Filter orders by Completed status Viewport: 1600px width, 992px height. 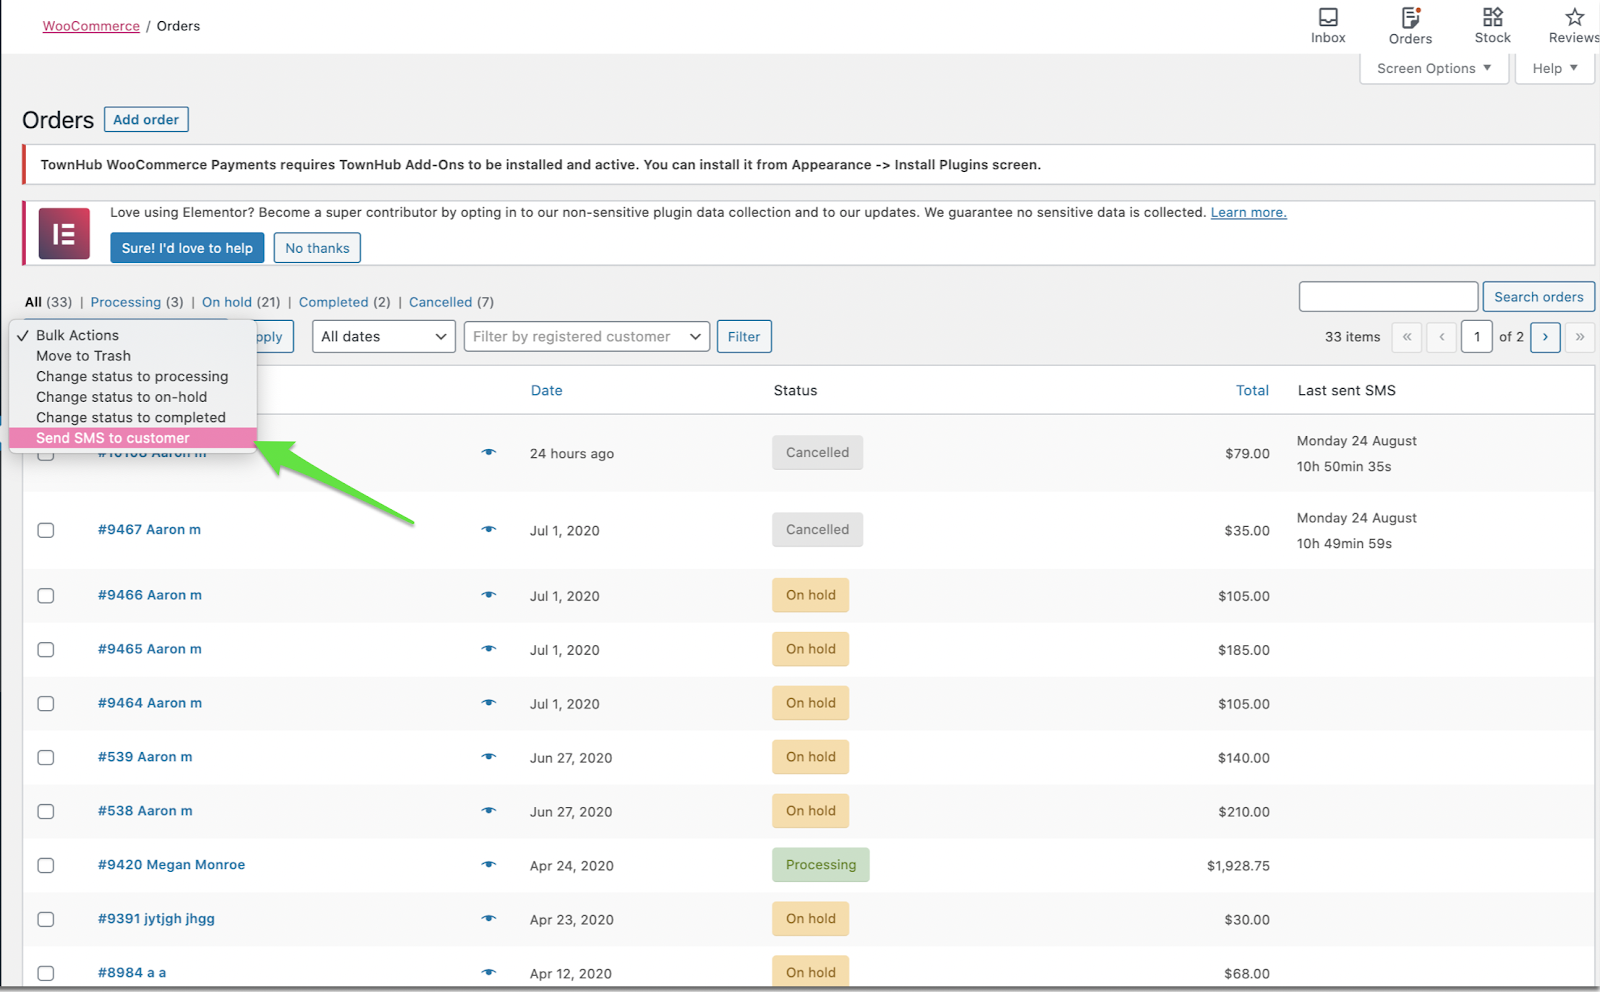[x=333, y=302]
